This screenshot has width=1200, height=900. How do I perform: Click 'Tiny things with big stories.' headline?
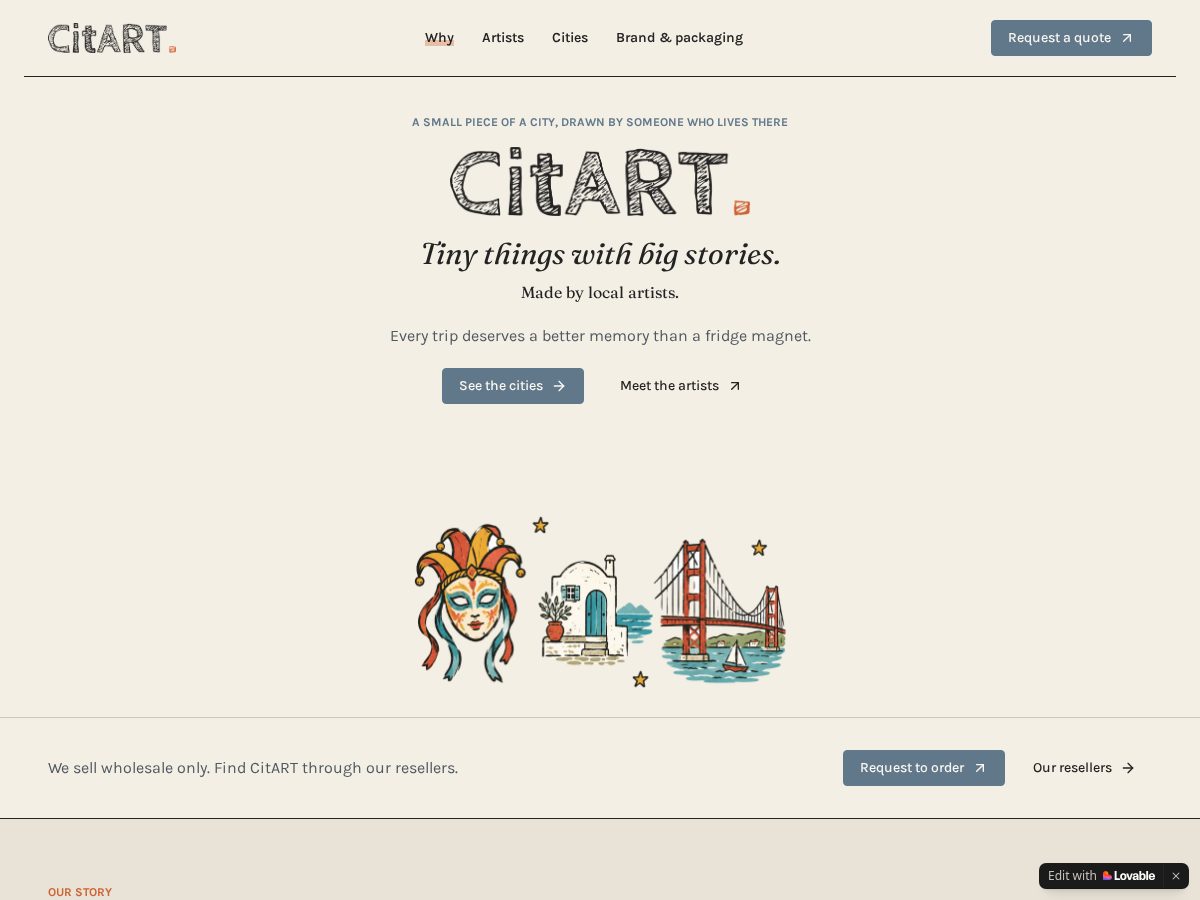(x=600, y=254)
